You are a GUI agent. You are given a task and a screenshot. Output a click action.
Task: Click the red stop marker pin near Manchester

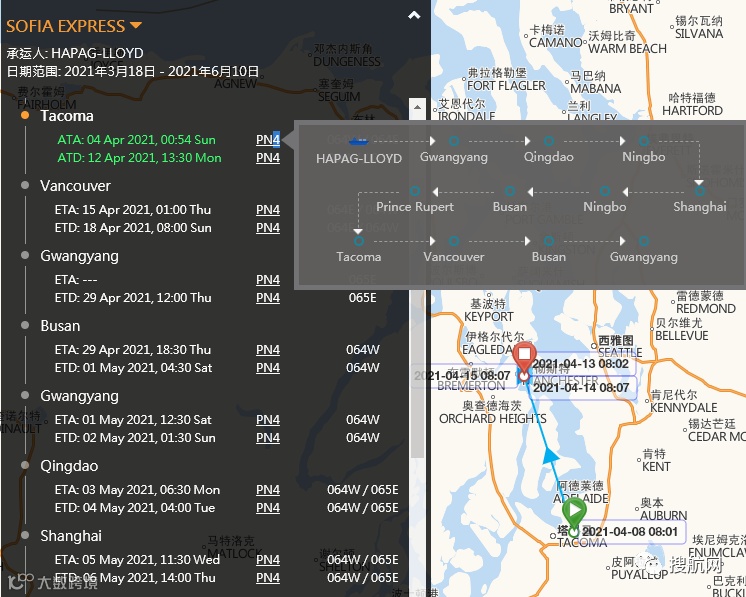(524, 358)
